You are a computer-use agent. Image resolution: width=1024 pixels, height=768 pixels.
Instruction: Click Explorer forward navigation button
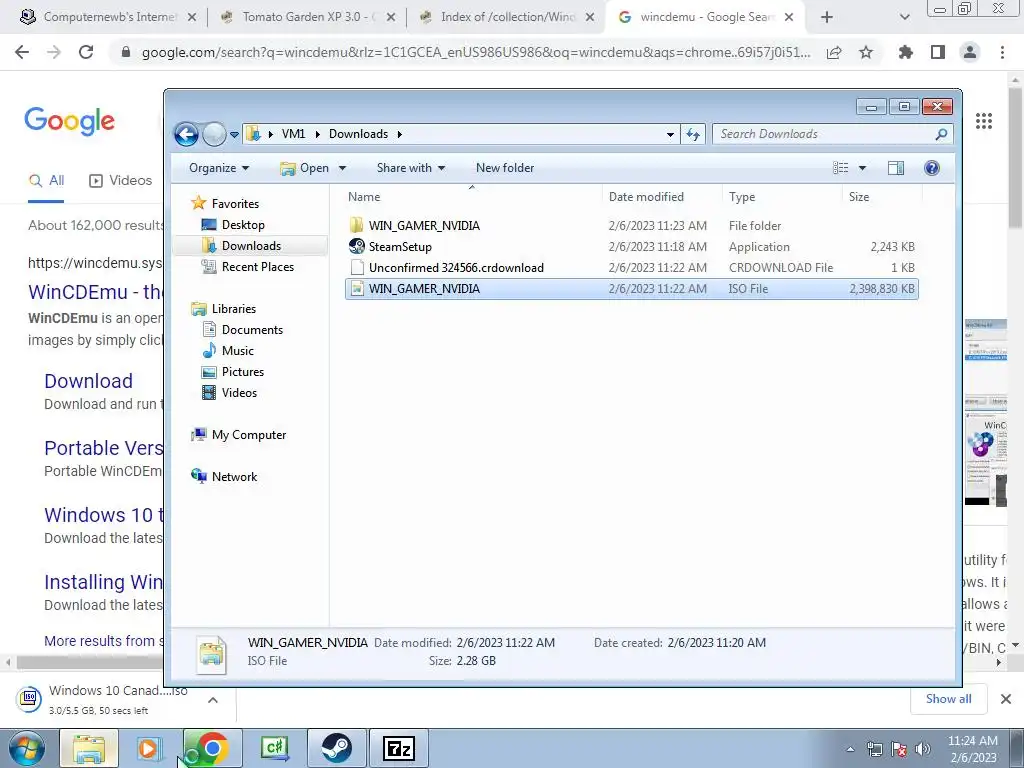click(x=214, y=135)
